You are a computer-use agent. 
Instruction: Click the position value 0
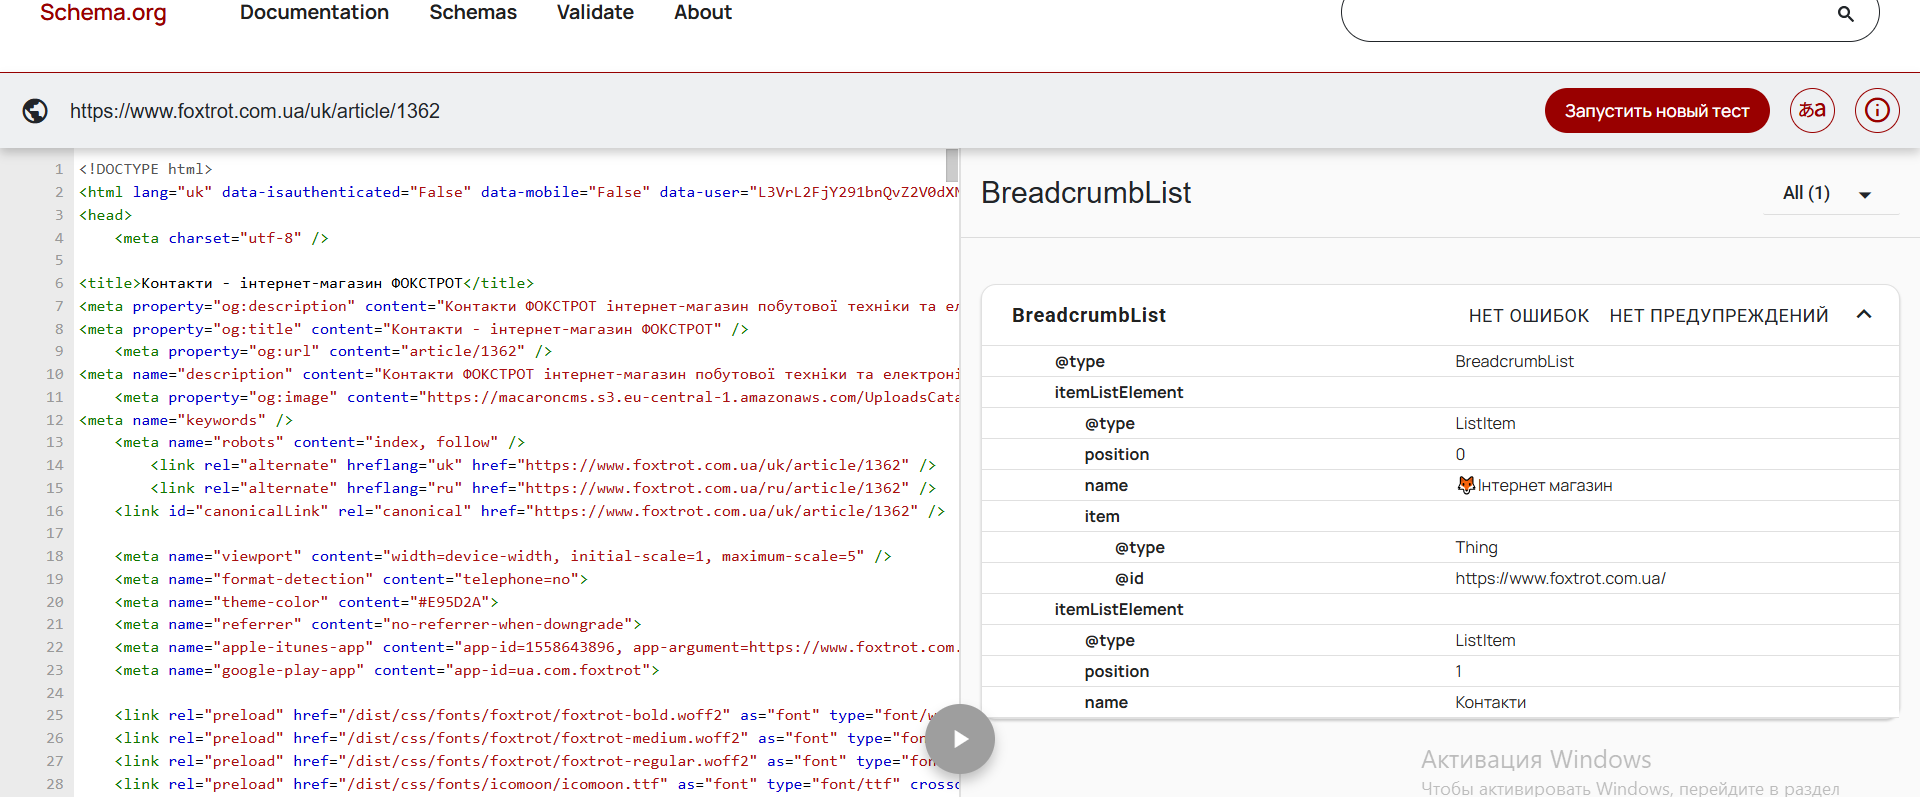(1460, 455)
